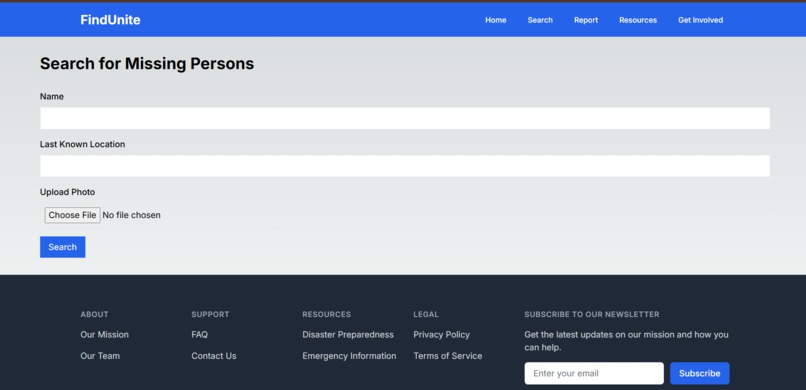Click the LEGAL footer heading

(426, 314)
